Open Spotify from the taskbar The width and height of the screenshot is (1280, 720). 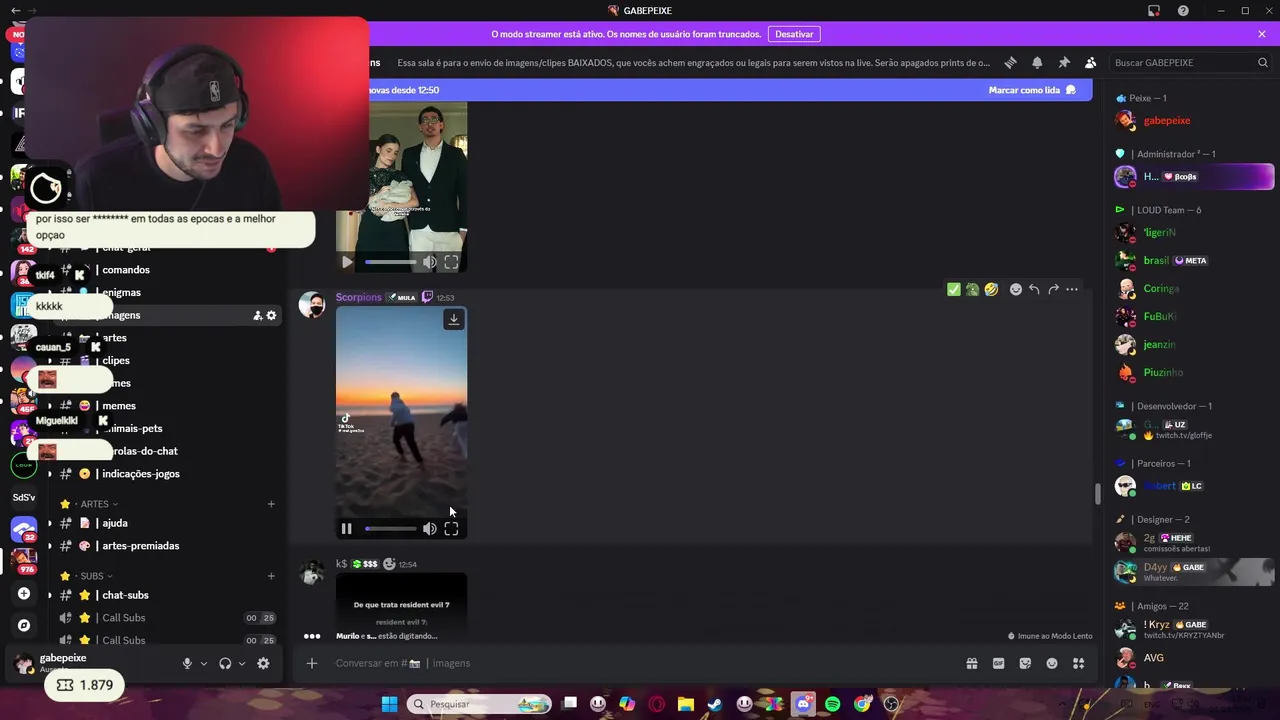point(833,704)
